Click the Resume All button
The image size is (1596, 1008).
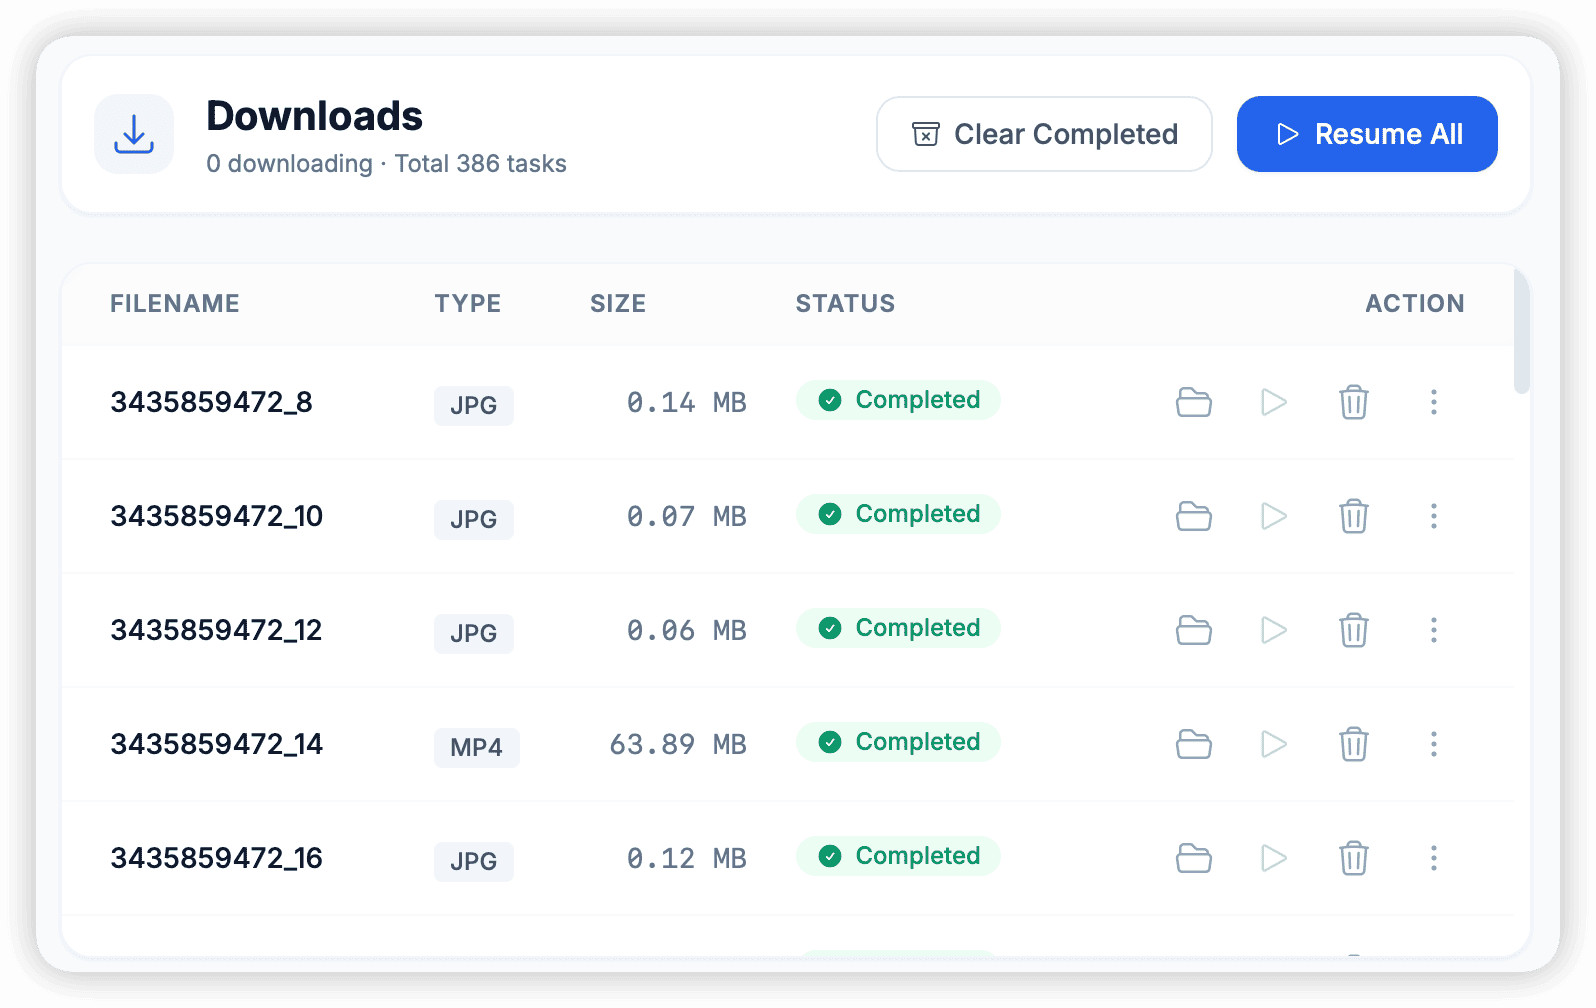point(1366,133)
